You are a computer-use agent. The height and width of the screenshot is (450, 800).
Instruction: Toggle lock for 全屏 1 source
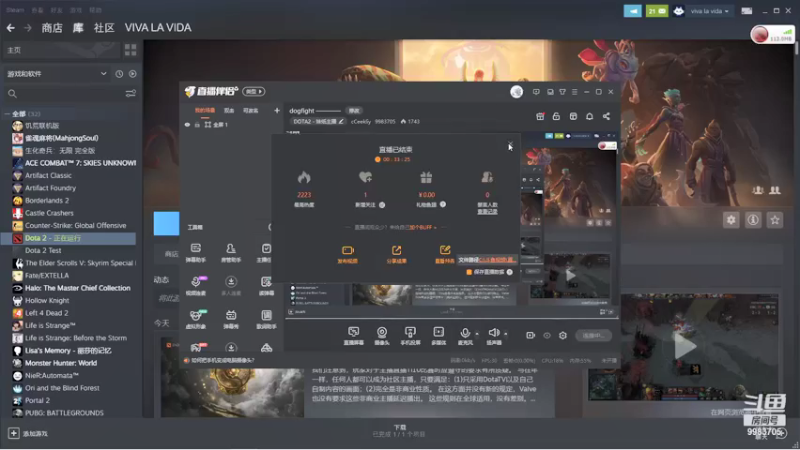[x=197, y=124]
